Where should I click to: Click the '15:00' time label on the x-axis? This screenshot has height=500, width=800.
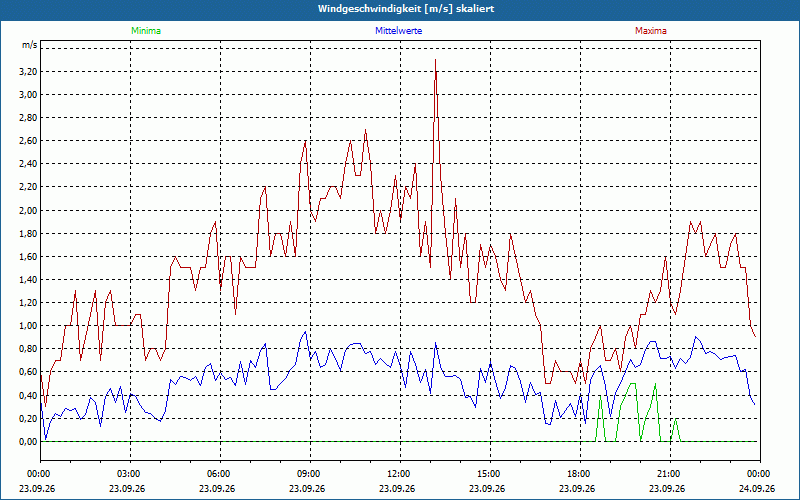point(490,474)
